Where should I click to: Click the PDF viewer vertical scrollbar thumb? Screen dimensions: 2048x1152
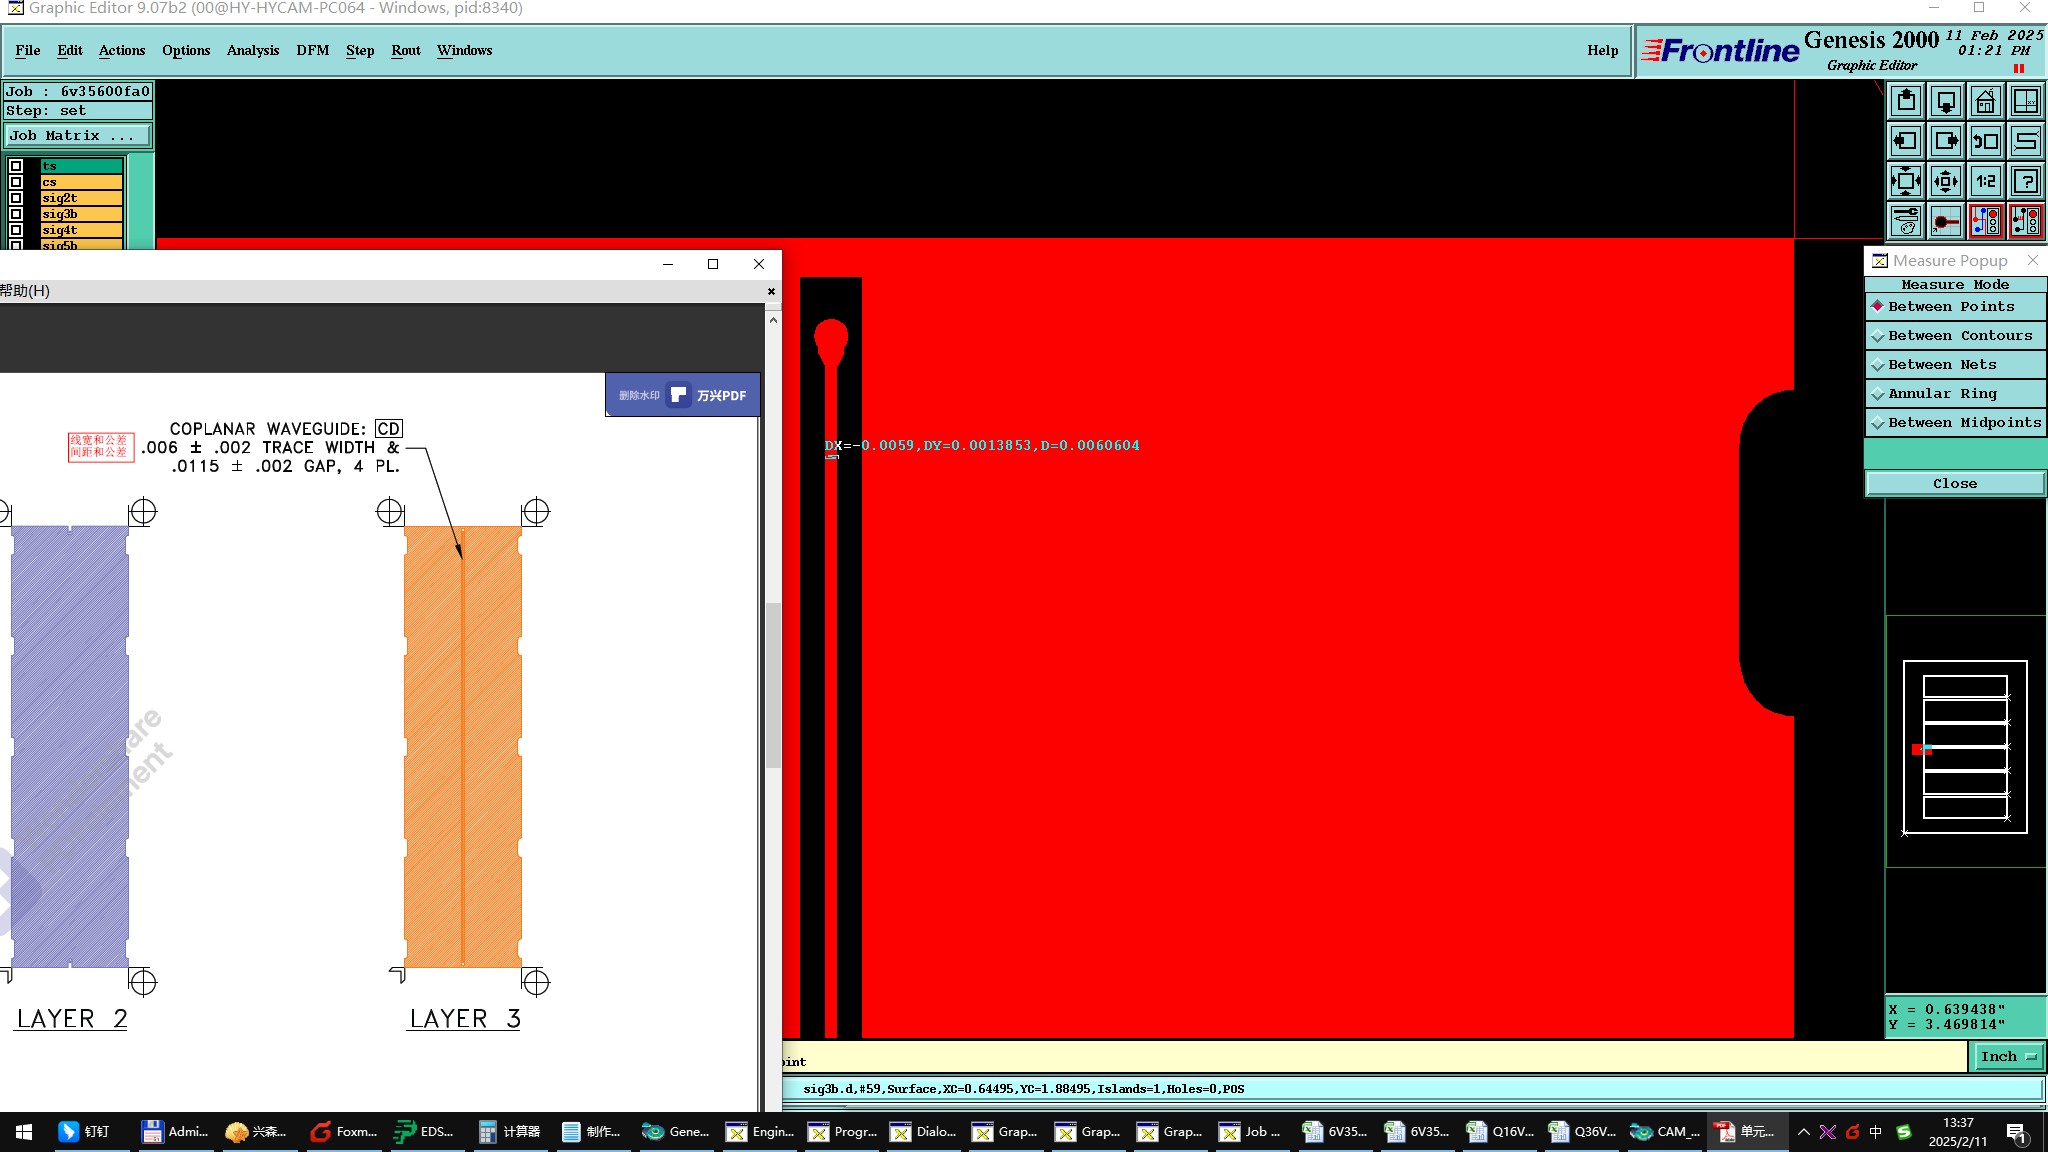773,684
